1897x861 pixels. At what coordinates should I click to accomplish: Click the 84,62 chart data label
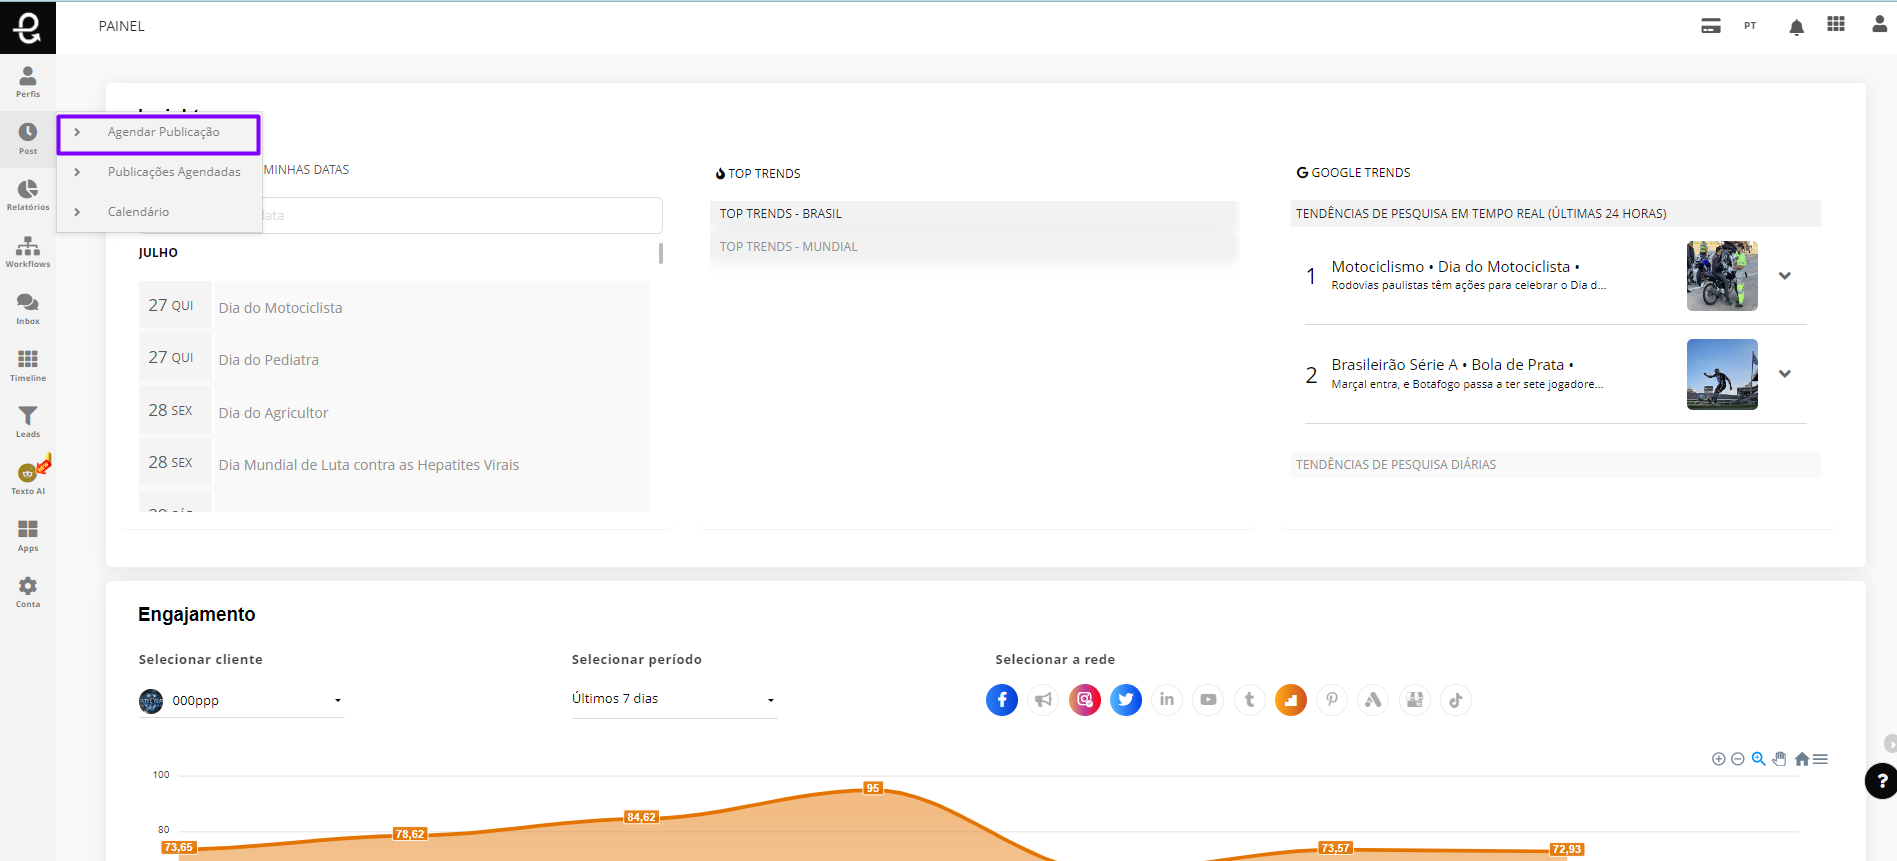[641, 817]
